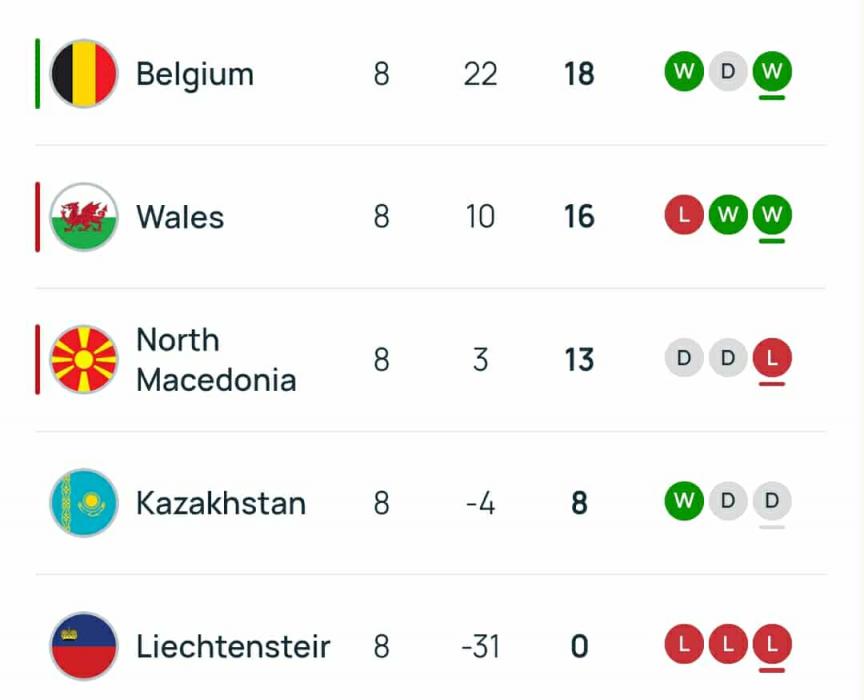
Task: Click Belgium's draw result badge
Action: click(x=728, y=72)
